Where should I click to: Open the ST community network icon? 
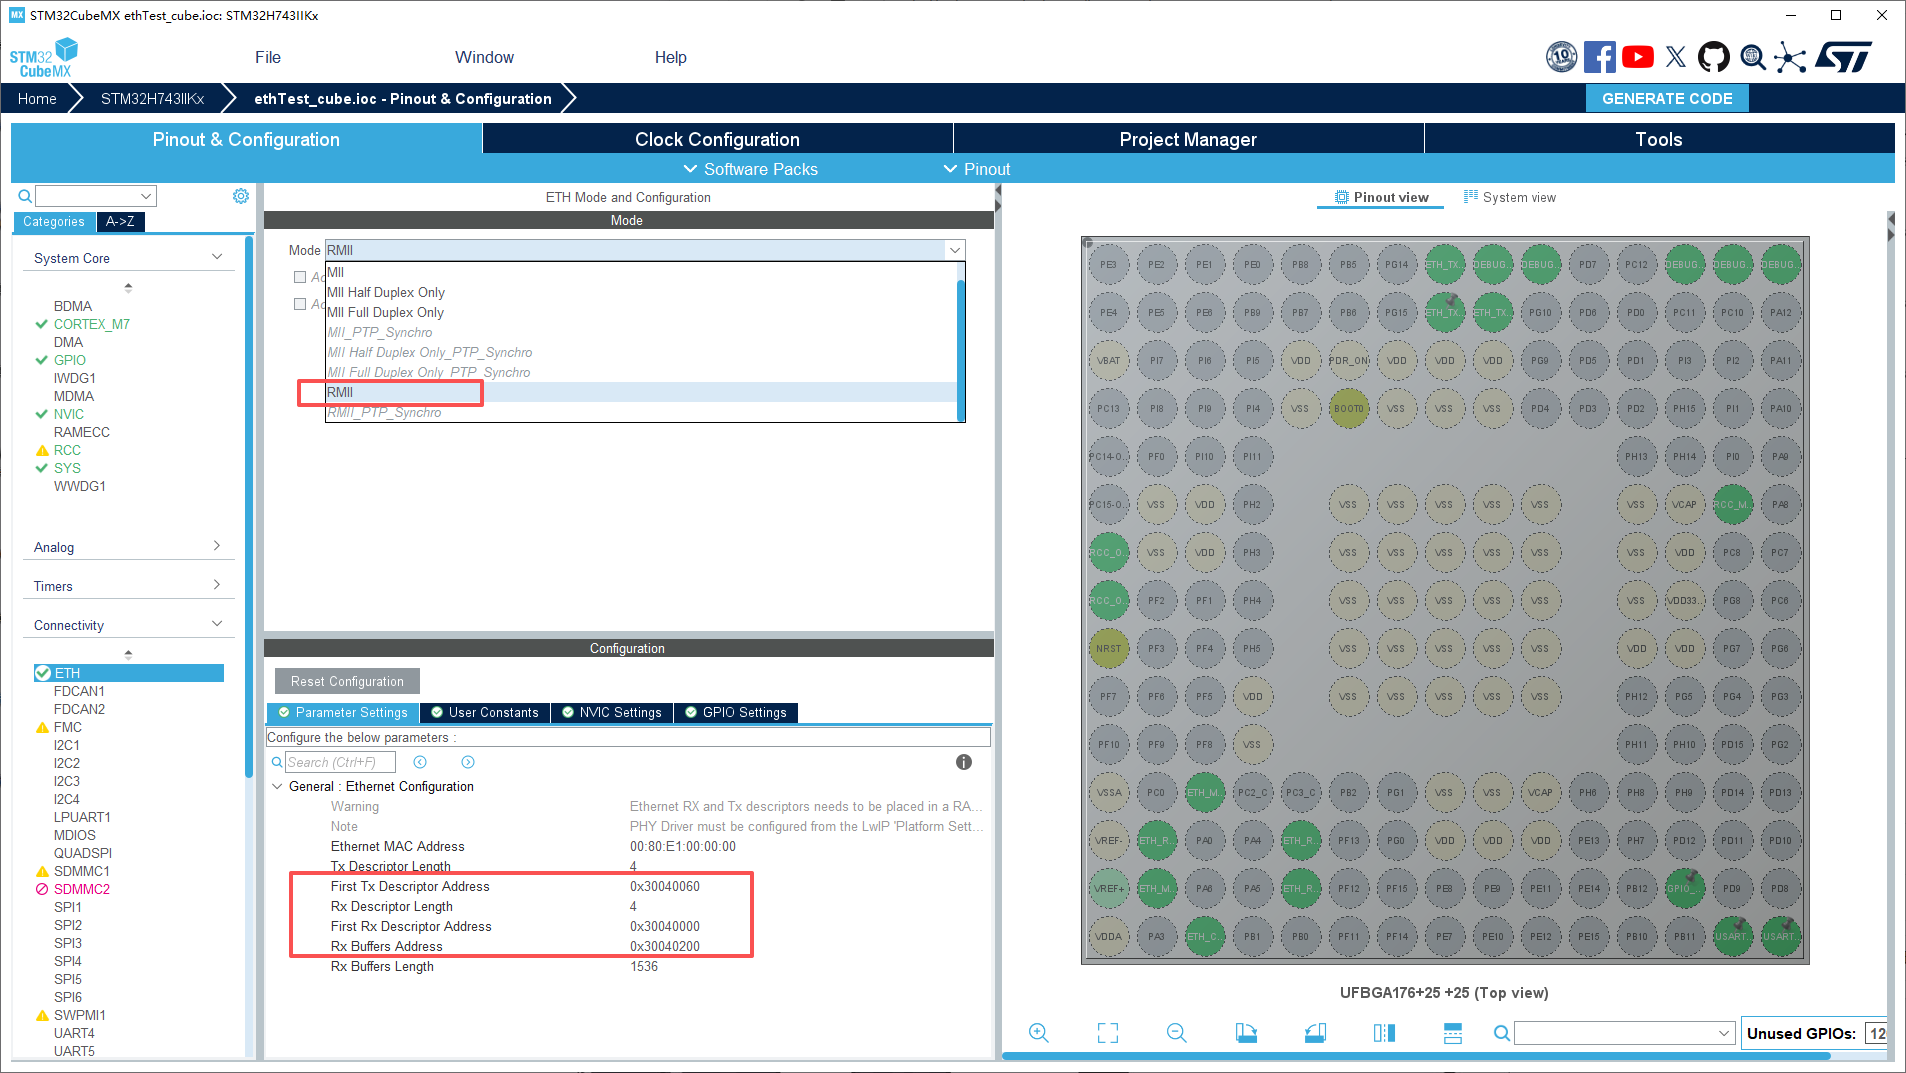(x=1790, y=57)
